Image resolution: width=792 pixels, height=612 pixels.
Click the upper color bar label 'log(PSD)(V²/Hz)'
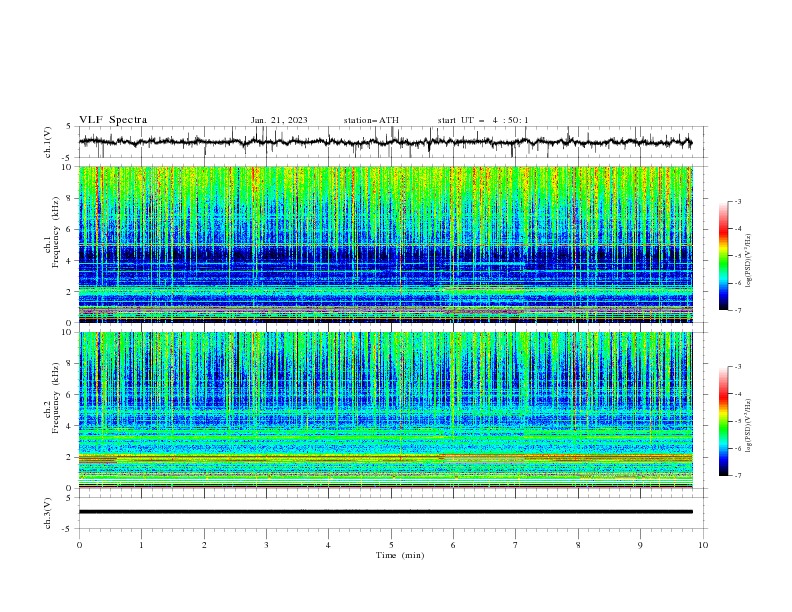[x=748, y=261]
